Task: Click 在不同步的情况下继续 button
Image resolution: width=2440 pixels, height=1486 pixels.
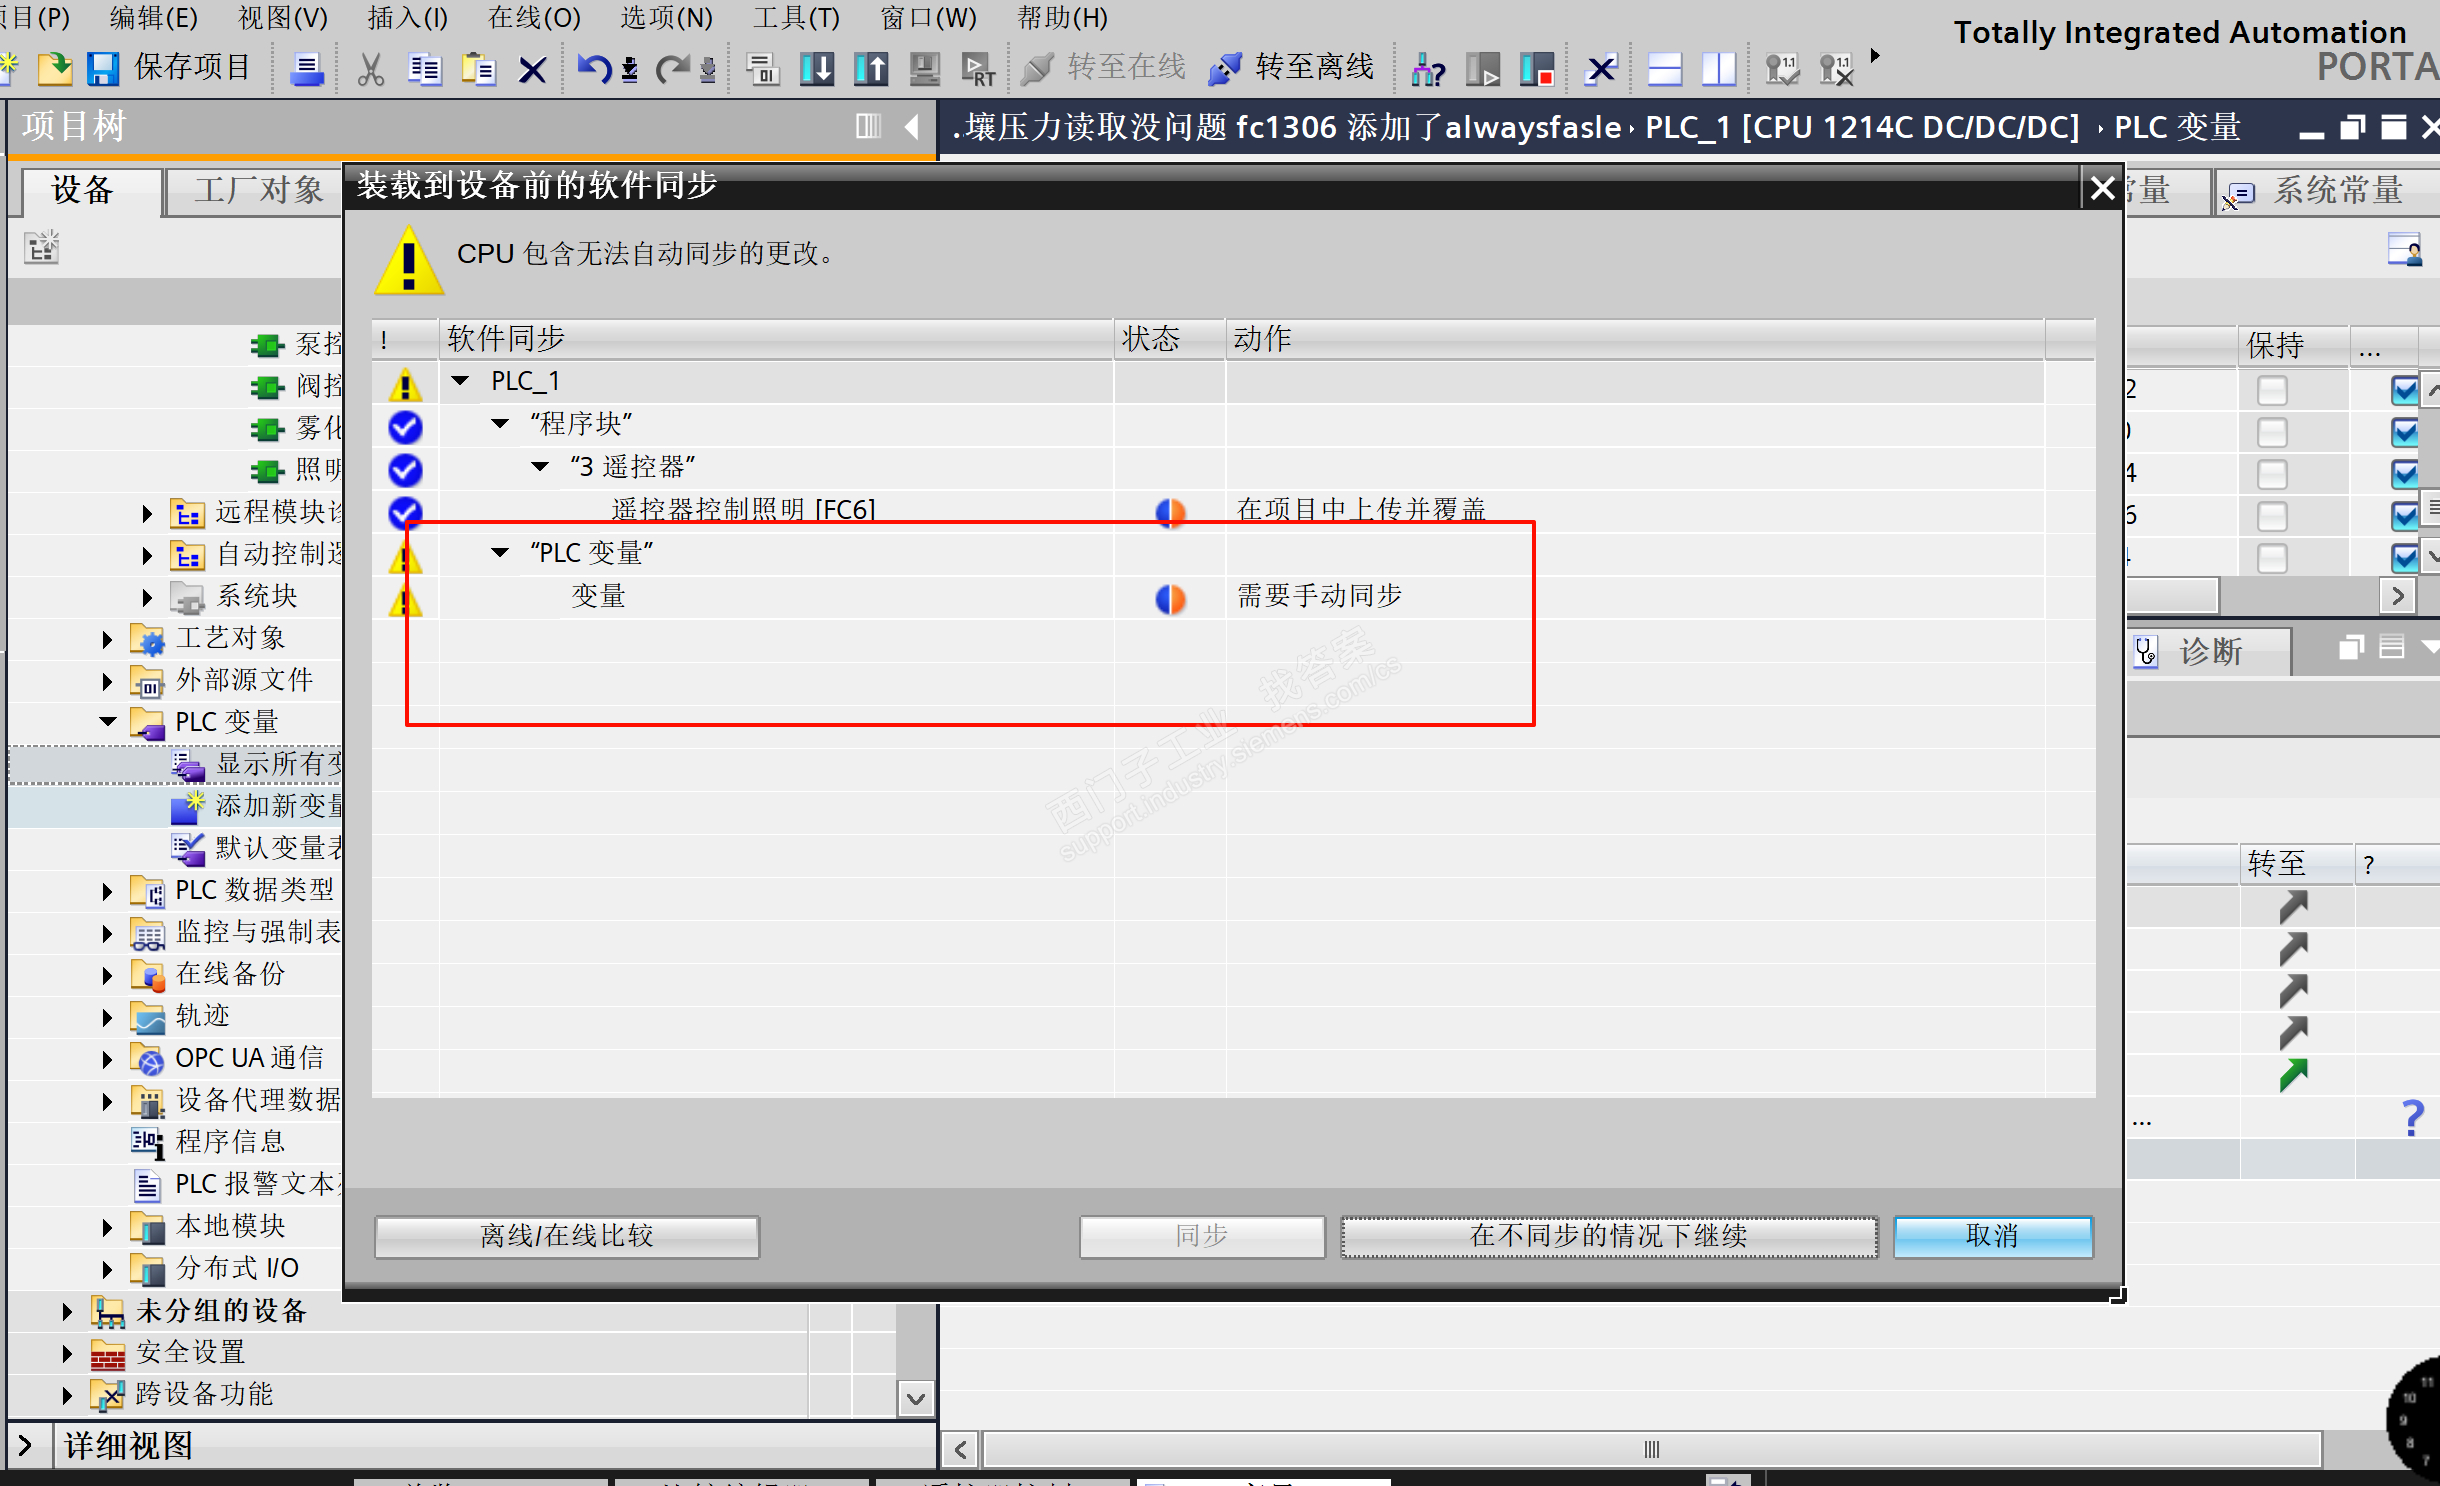Action: tap(1608, 1236)
